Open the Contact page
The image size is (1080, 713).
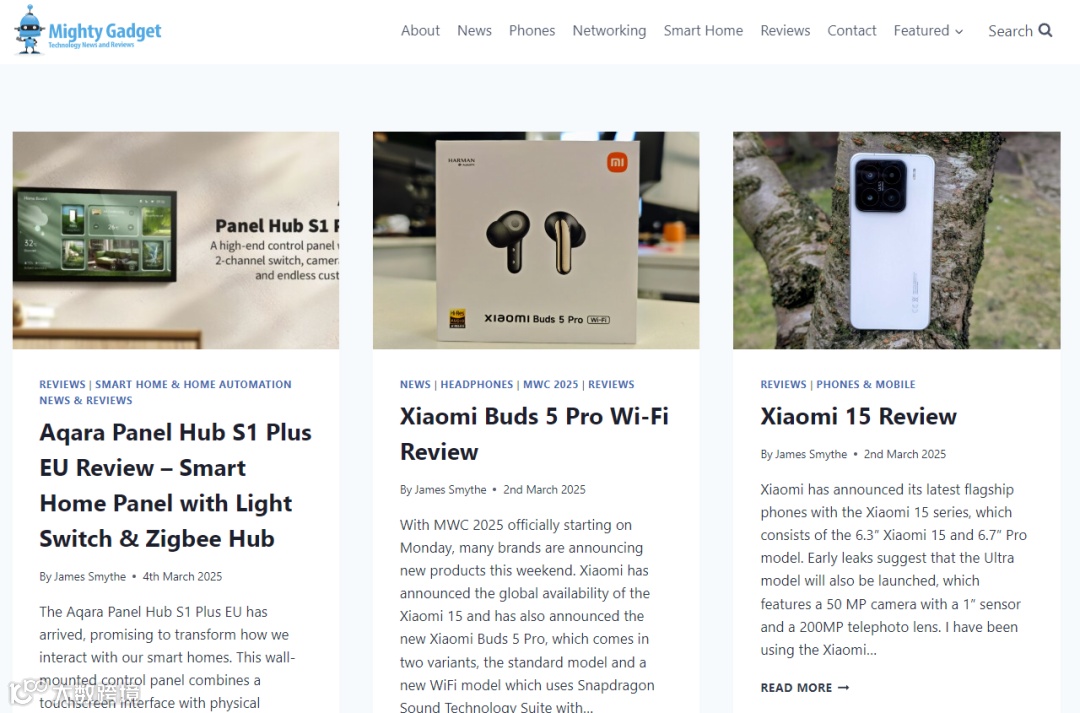click(851, 30)
